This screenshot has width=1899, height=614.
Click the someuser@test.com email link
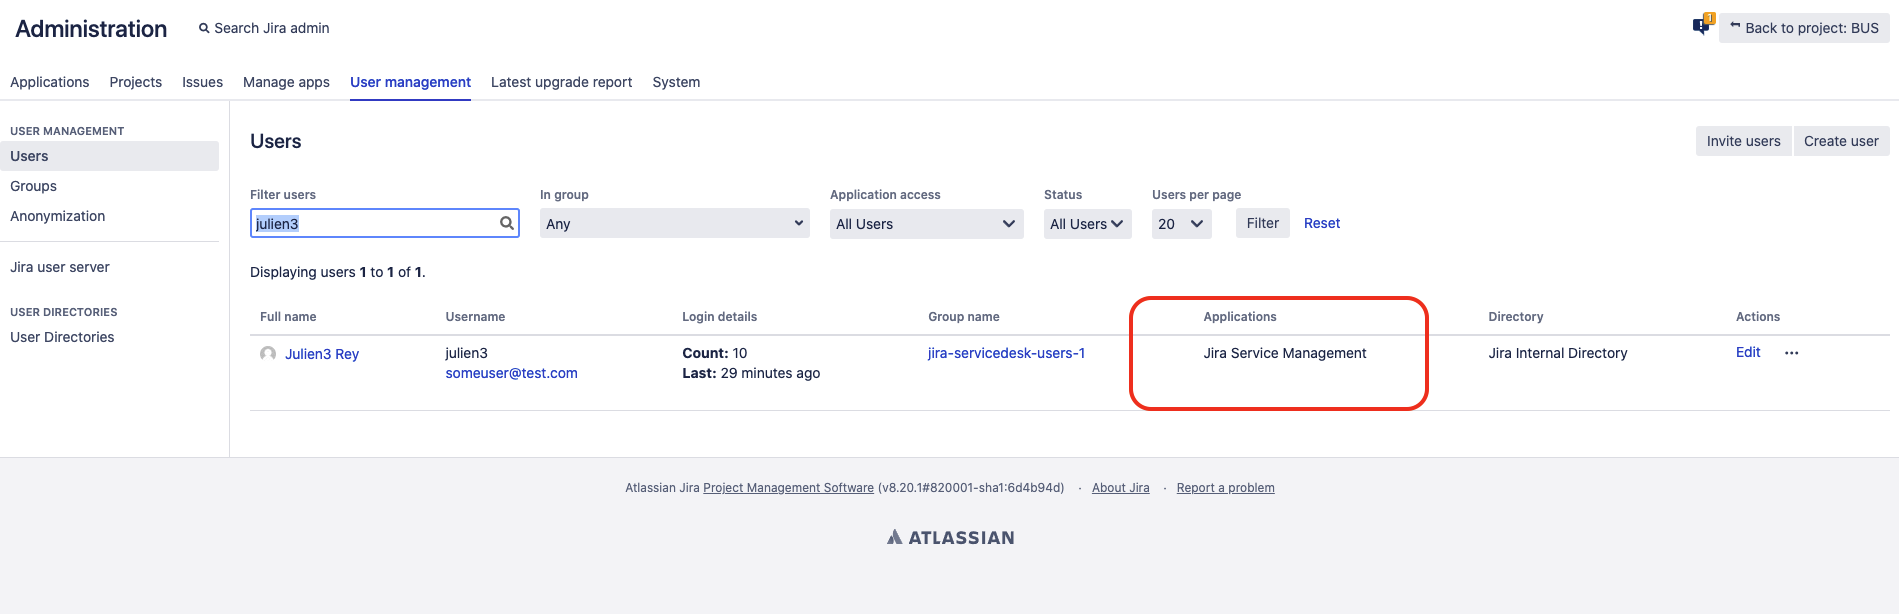(511, 373)
